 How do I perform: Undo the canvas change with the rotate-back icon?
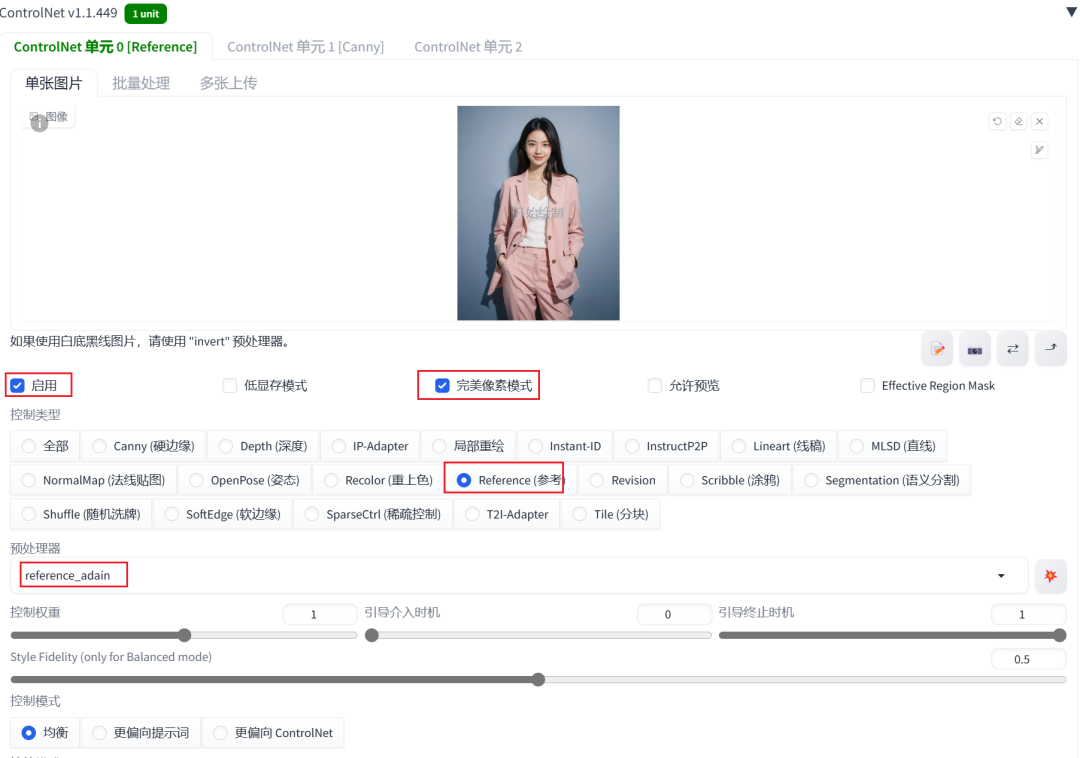(998, 121)
